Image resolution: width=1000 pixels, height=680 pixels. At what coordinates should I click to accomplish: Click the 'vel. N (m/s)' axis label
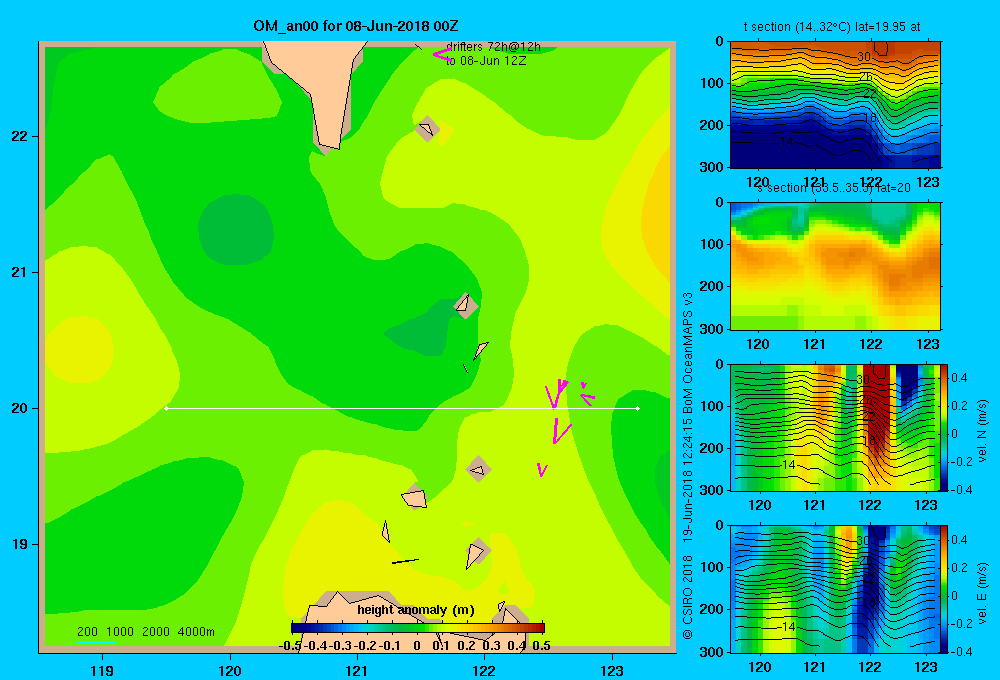point(982,431)
